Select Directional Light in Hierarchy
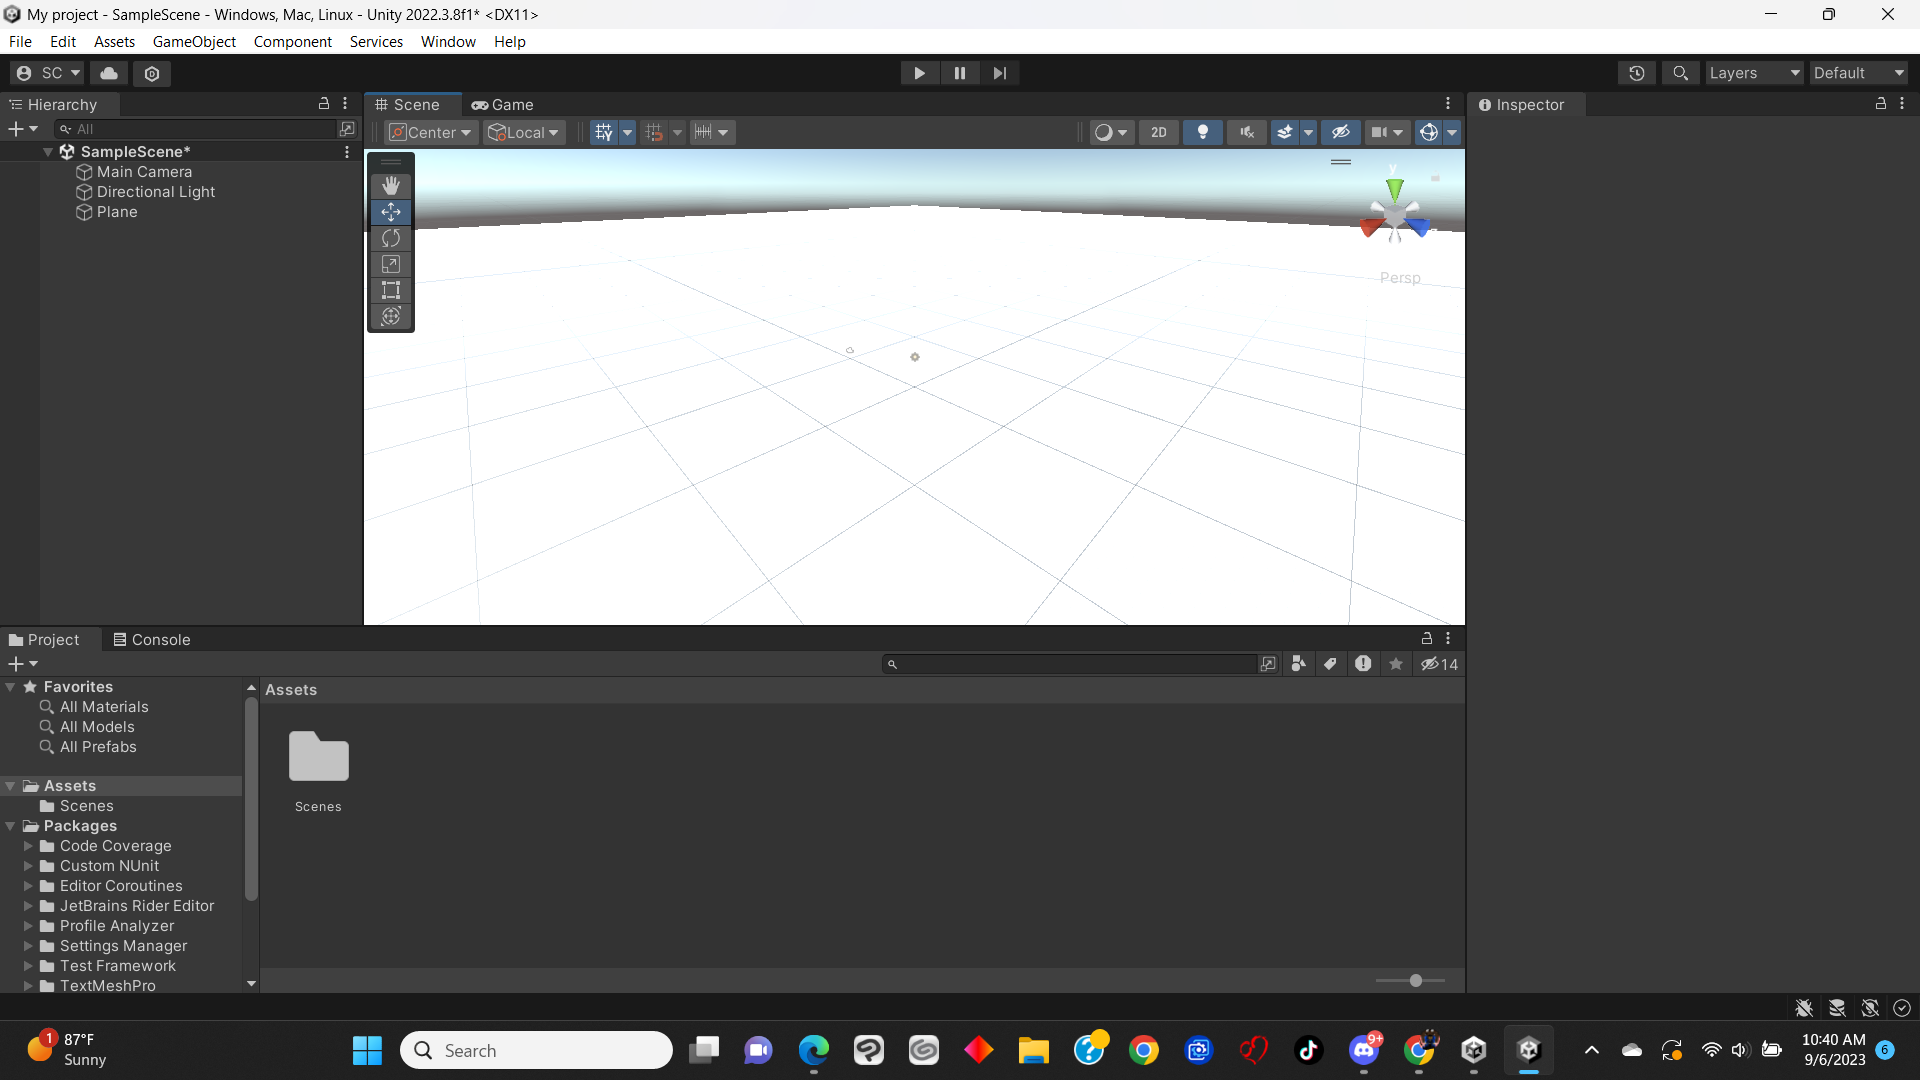1920x1080 pixels. coord(155,192)
